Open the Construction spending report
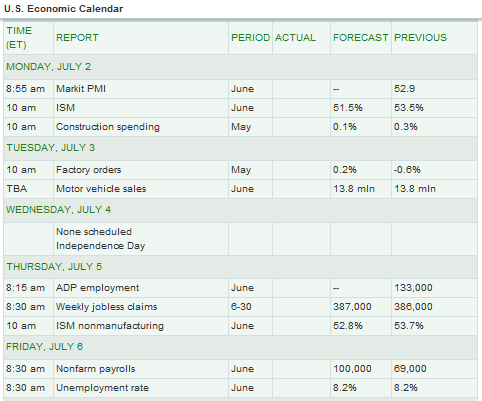This screenshot has height=401, width=482. (x=108, y=127)
